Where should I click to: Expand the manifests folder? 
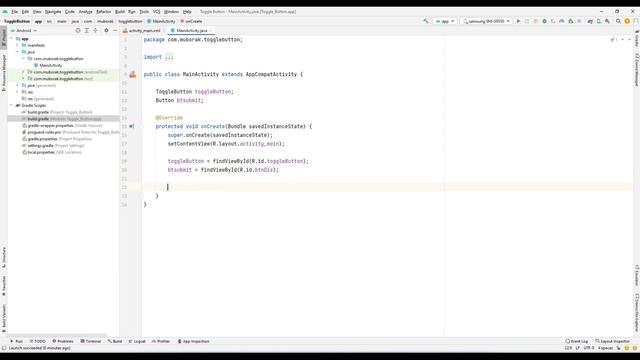pyautogui.click(x=17, y=45)
